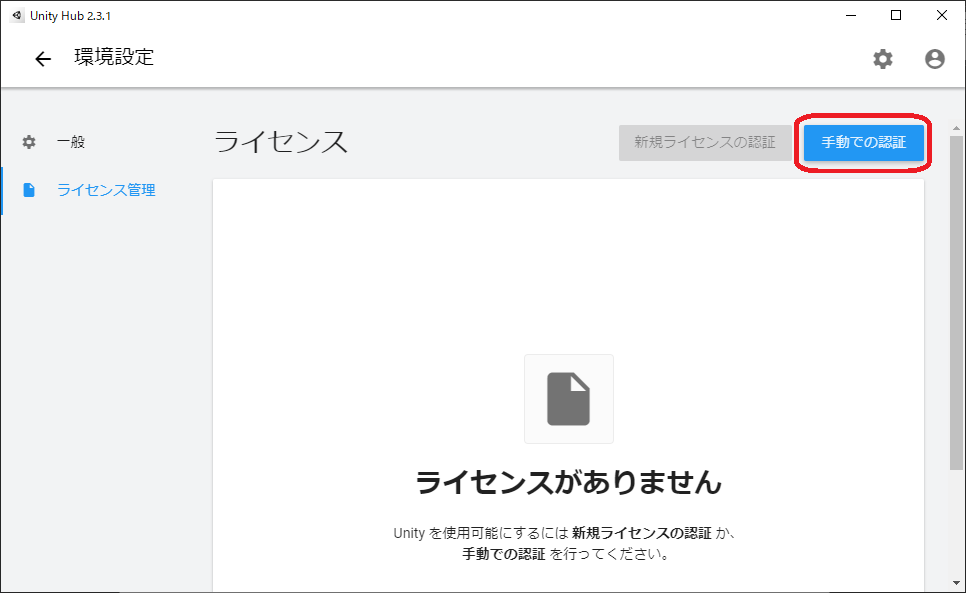Click the scrollbar down arrow
This screenshot has height=593, width=966.
pyautogui.click(x=956, y=583)
